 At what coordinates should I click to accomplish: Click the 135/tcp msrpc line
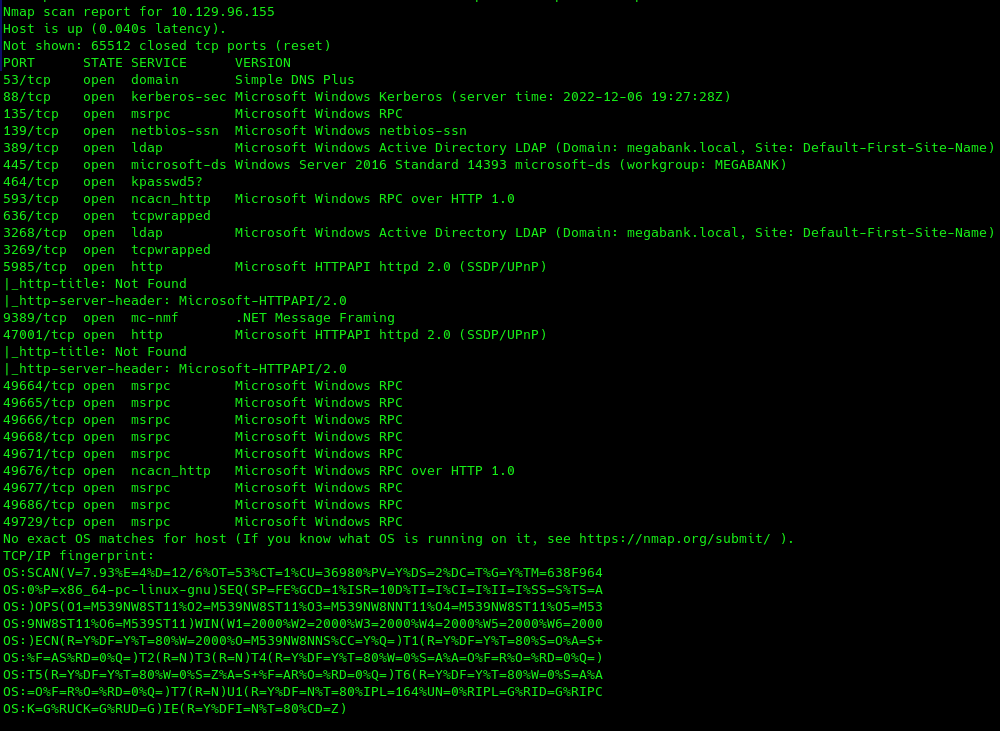coord(203,114)
